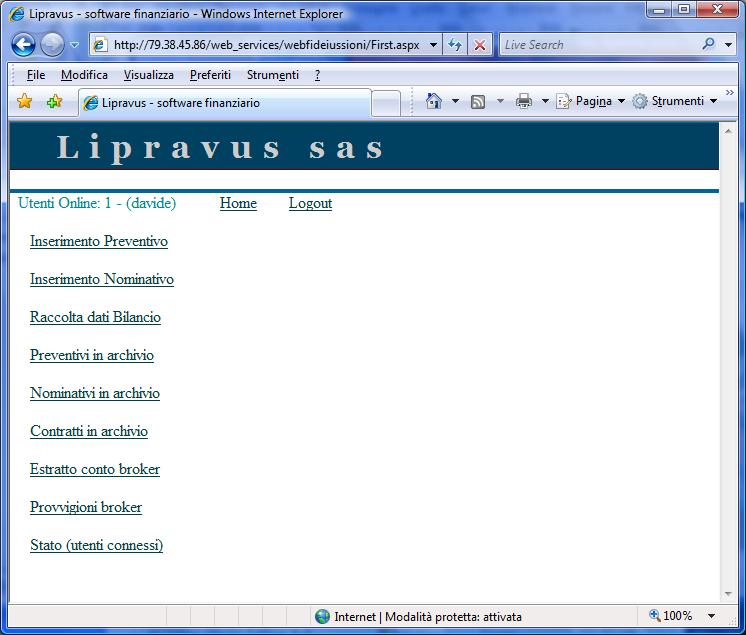Click the Internet Explorer title bar icon

coord(16,14)
